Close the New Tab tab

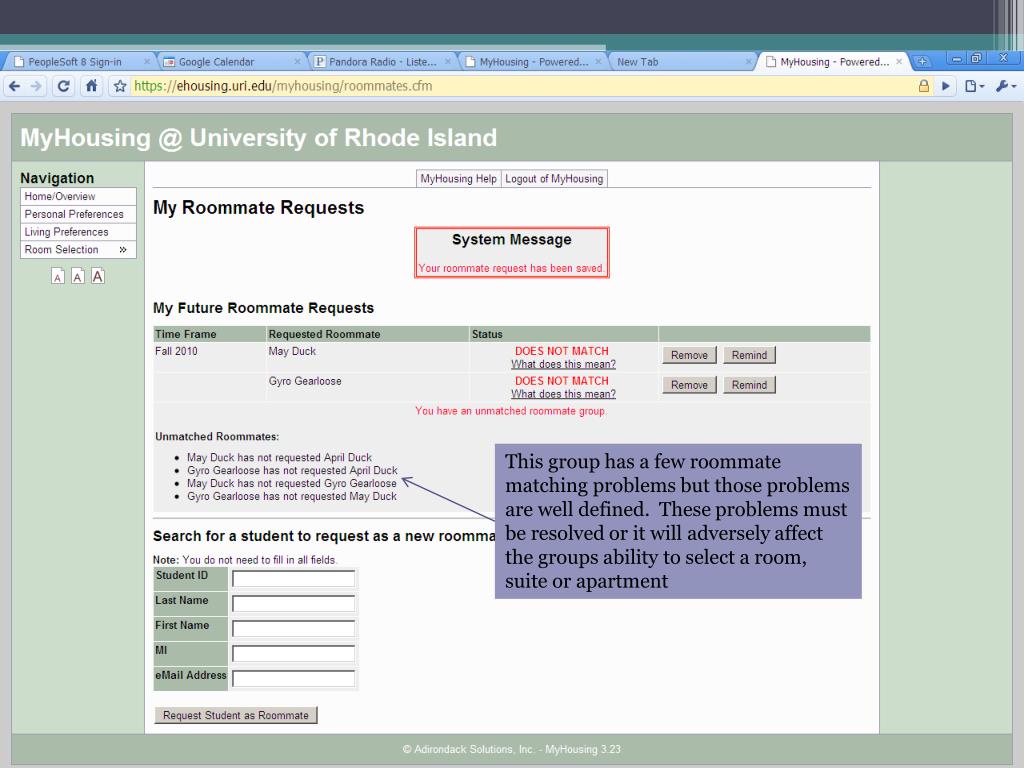coord(748,61)
